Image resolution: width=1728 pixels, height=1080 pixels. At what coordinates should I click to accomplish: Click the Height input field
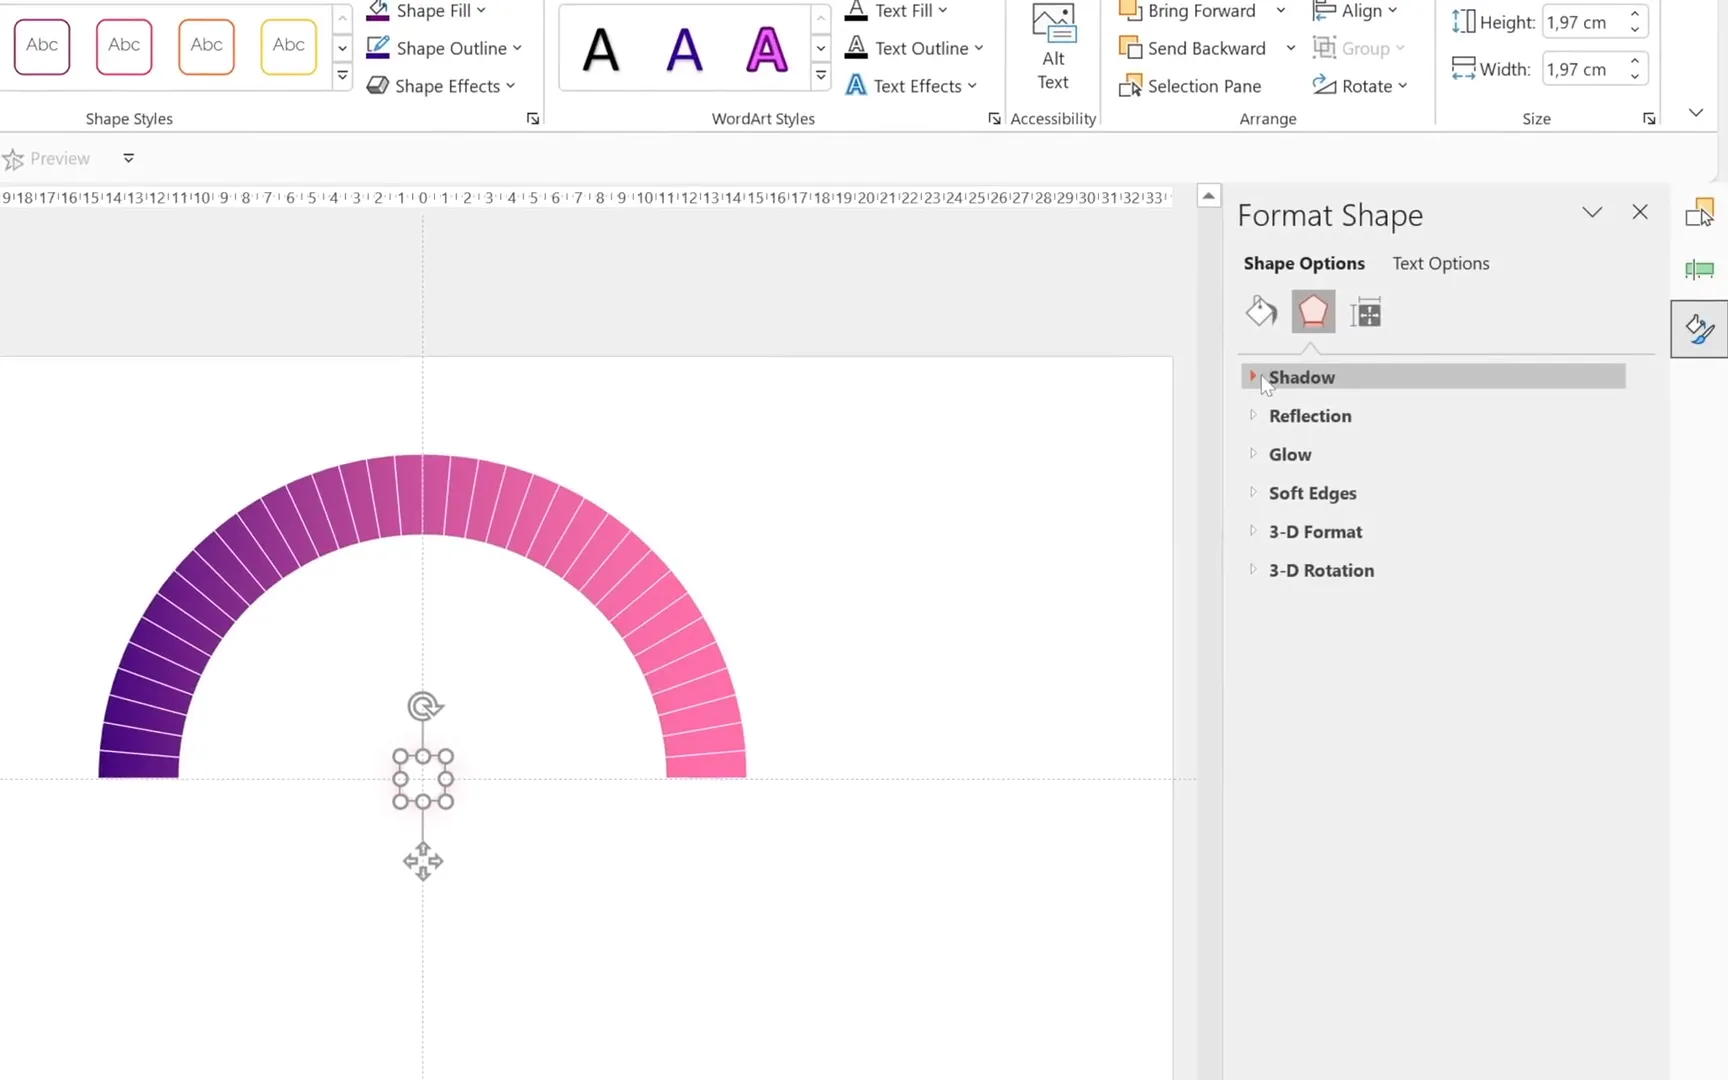click(x=1583, y=22)
